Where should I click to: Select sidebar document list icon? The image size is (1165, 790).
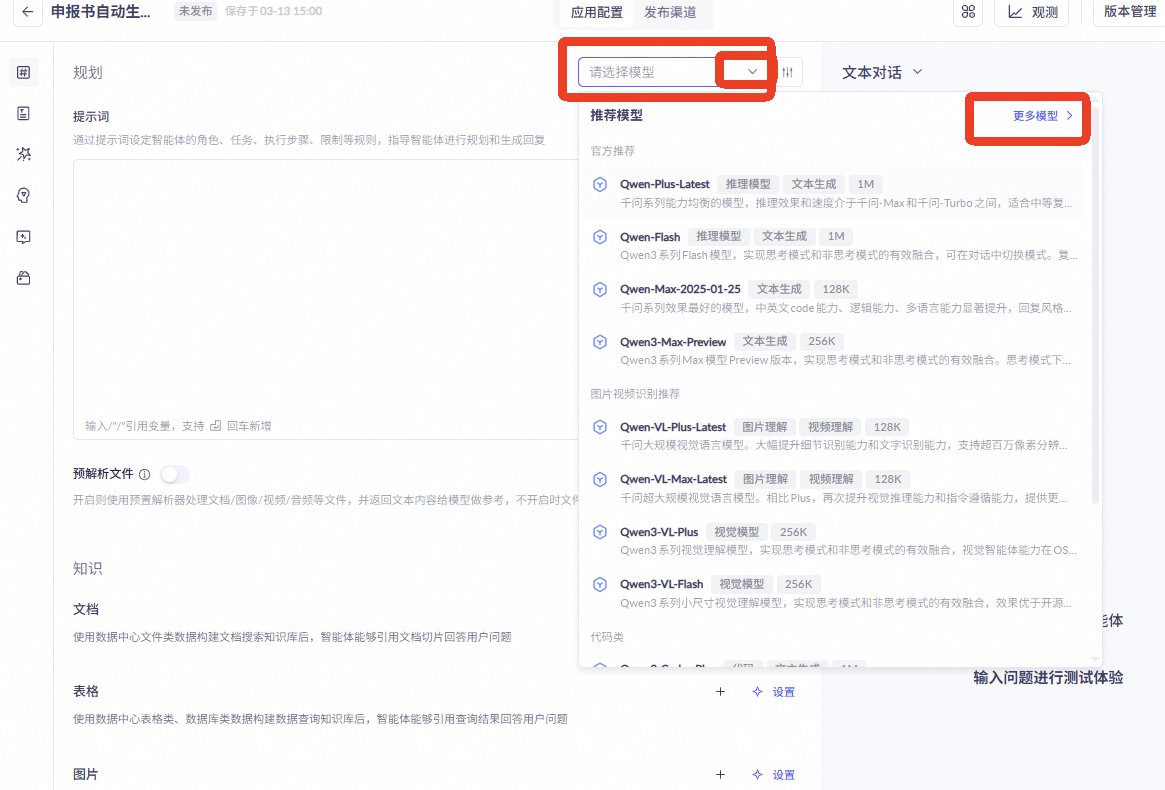click(24, 113)
